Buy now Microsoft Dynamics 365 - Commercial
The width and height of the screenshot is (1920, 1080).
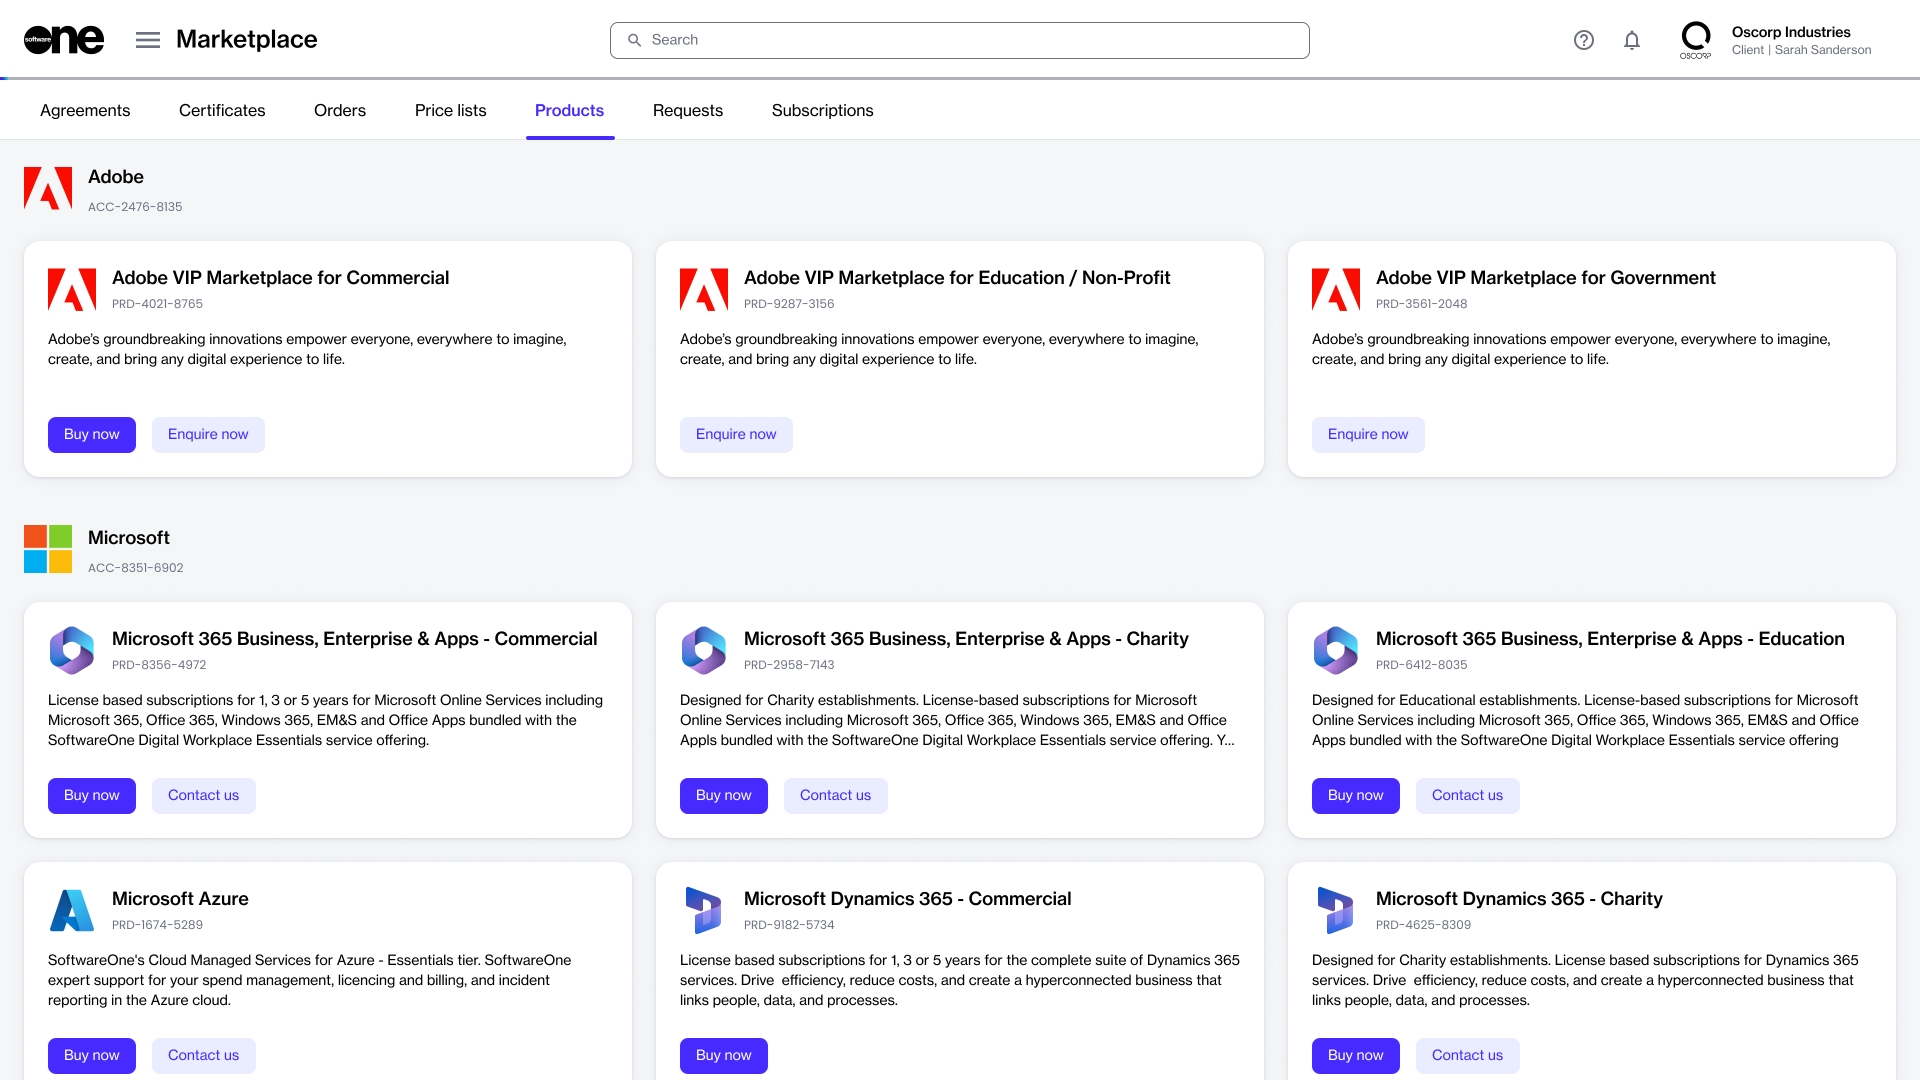coord(723,1056)
